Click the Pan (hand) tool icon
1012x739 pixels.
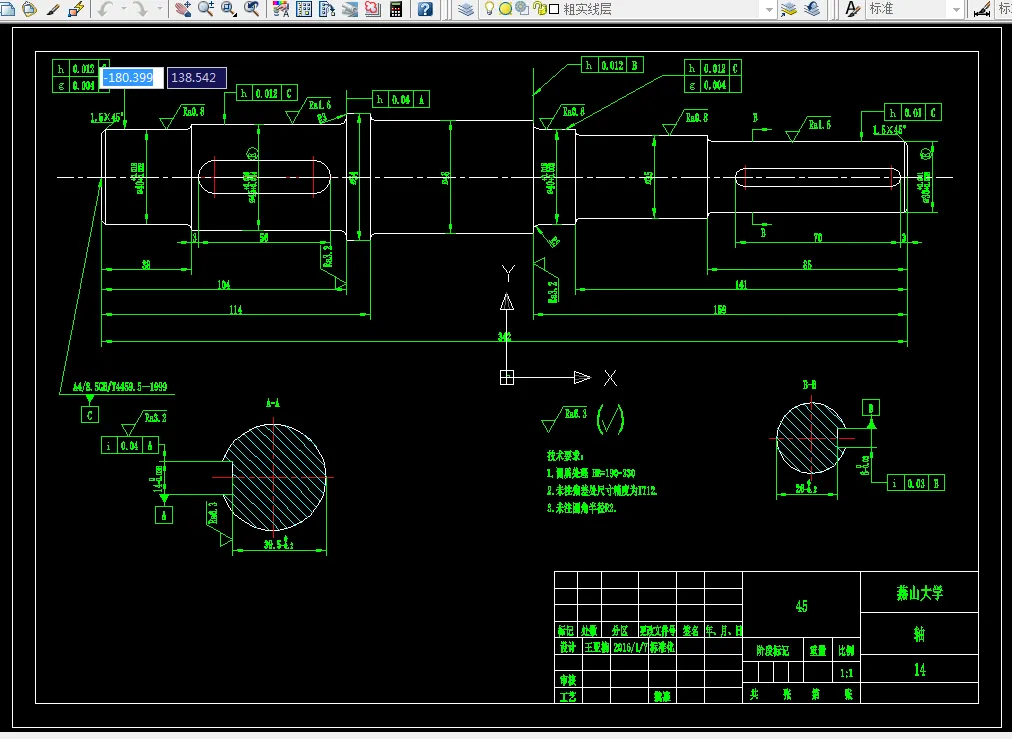(x=183, y=9)
